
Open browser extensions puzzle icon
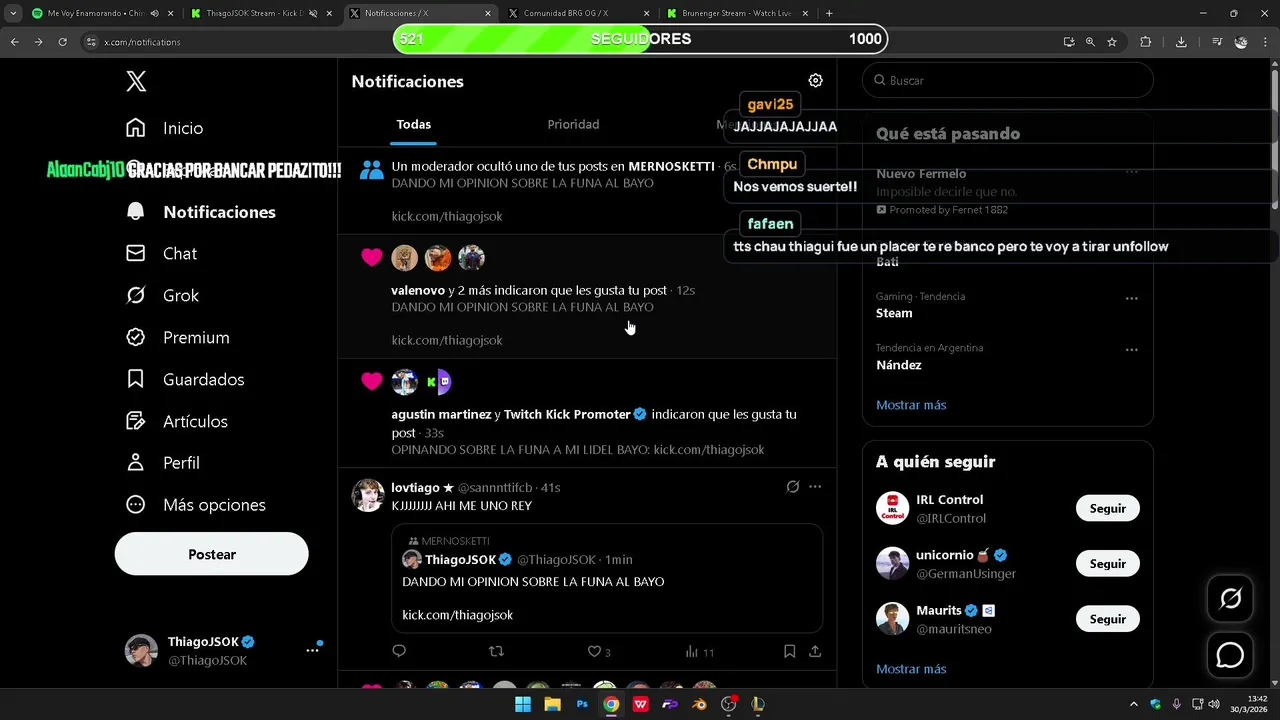tap(1146, 42)
